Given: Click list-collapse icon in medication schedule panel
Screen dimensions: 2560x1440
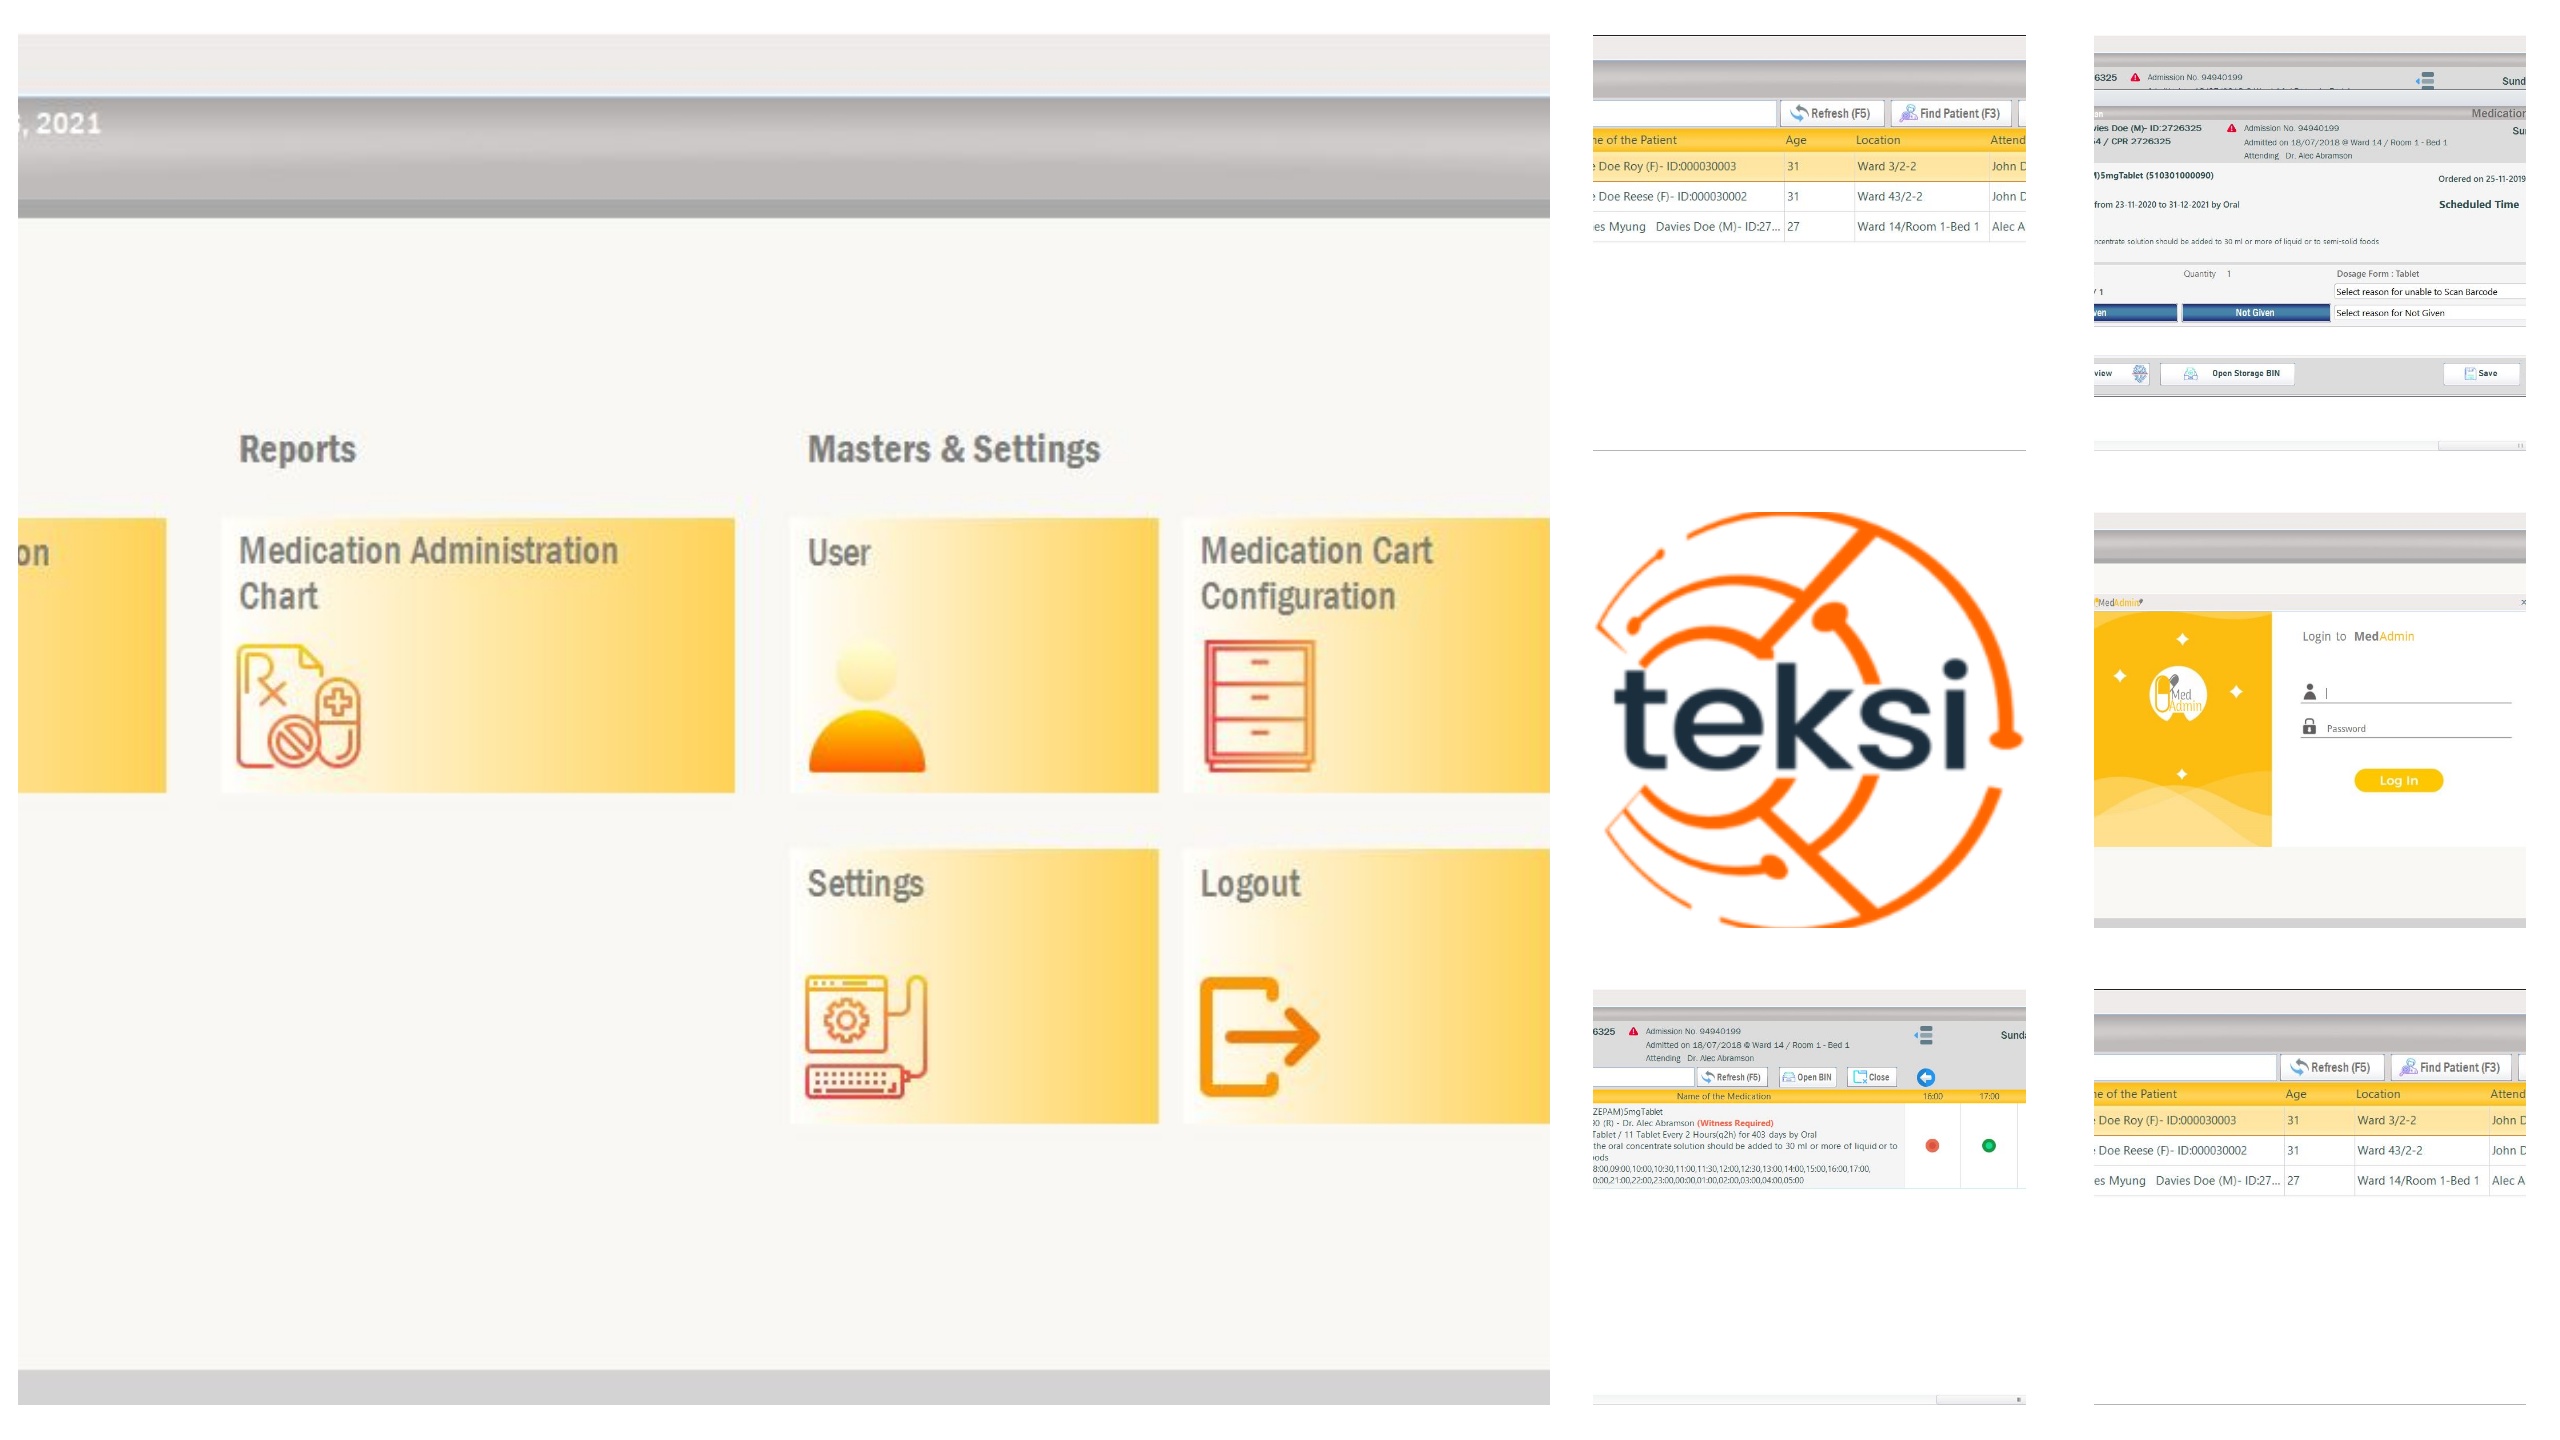Looking at the screenshot, I should click(x=1924, y=1035).
